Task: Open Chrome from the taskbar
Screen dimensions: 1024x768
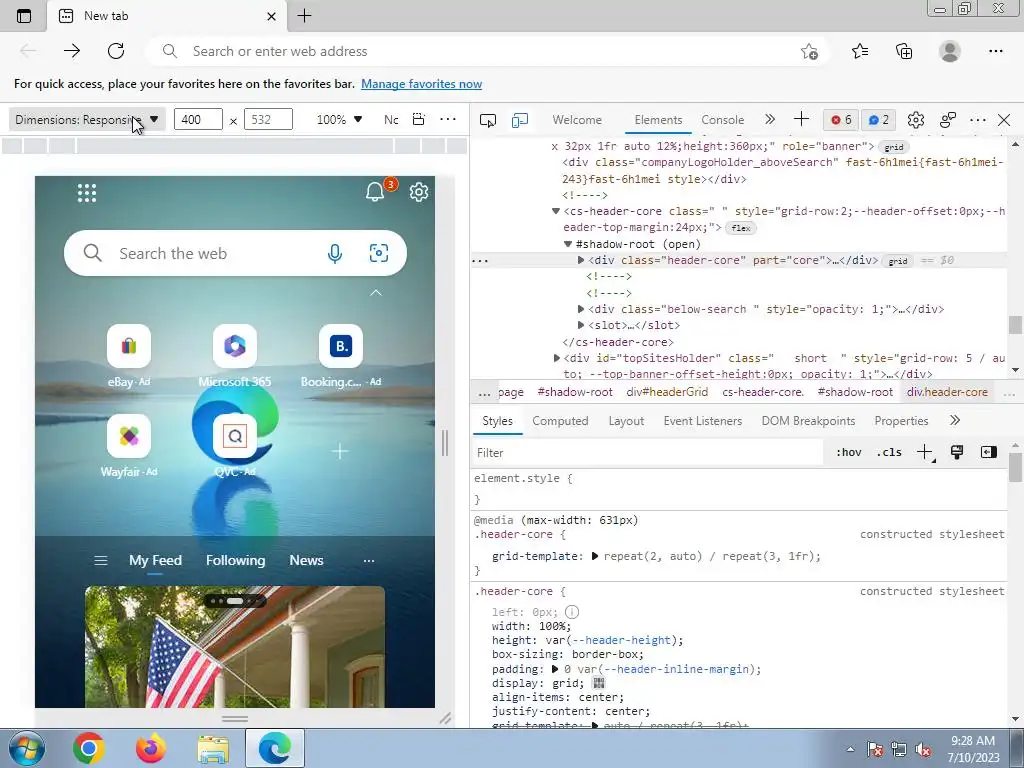Action: pyautogui.click(x=89, y=748)
